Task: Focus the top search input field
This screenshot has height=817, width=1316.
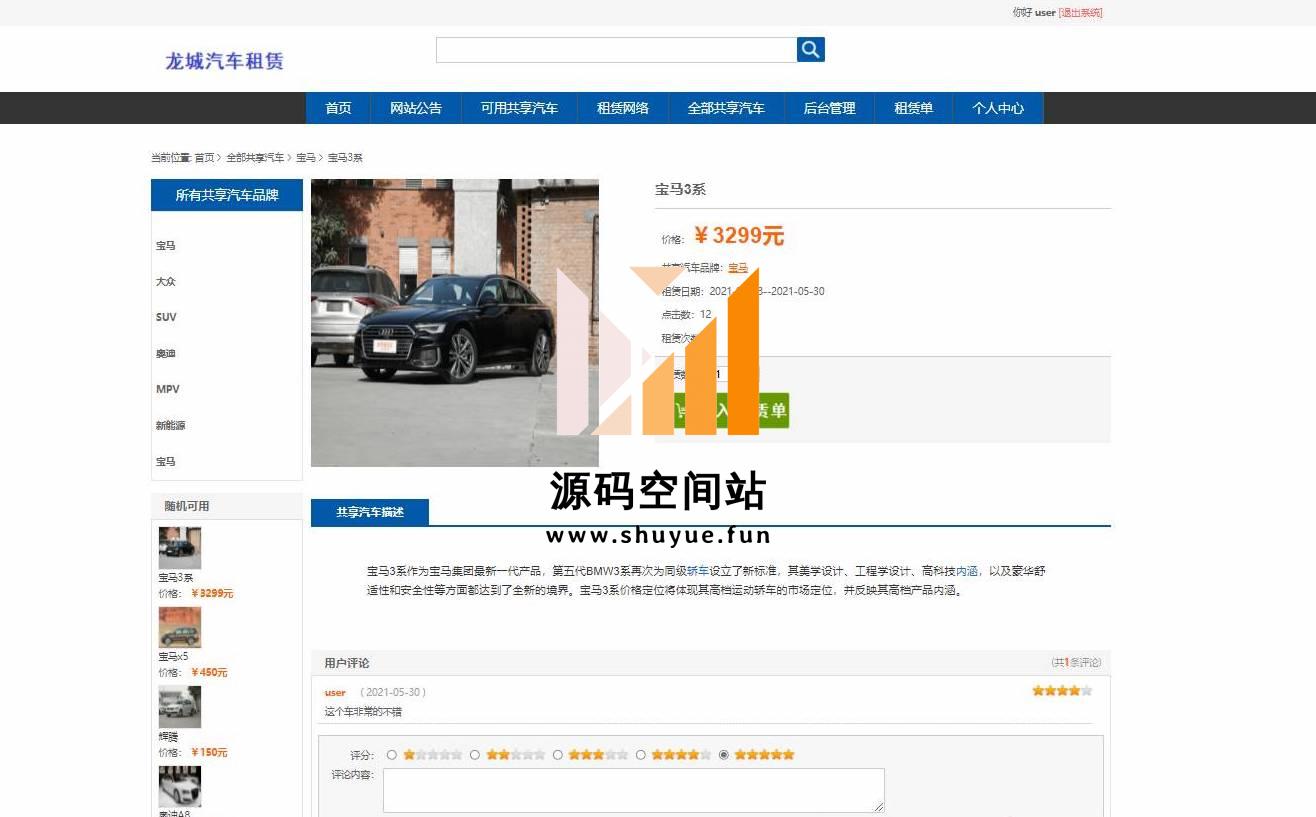Action: pos(616,50)
